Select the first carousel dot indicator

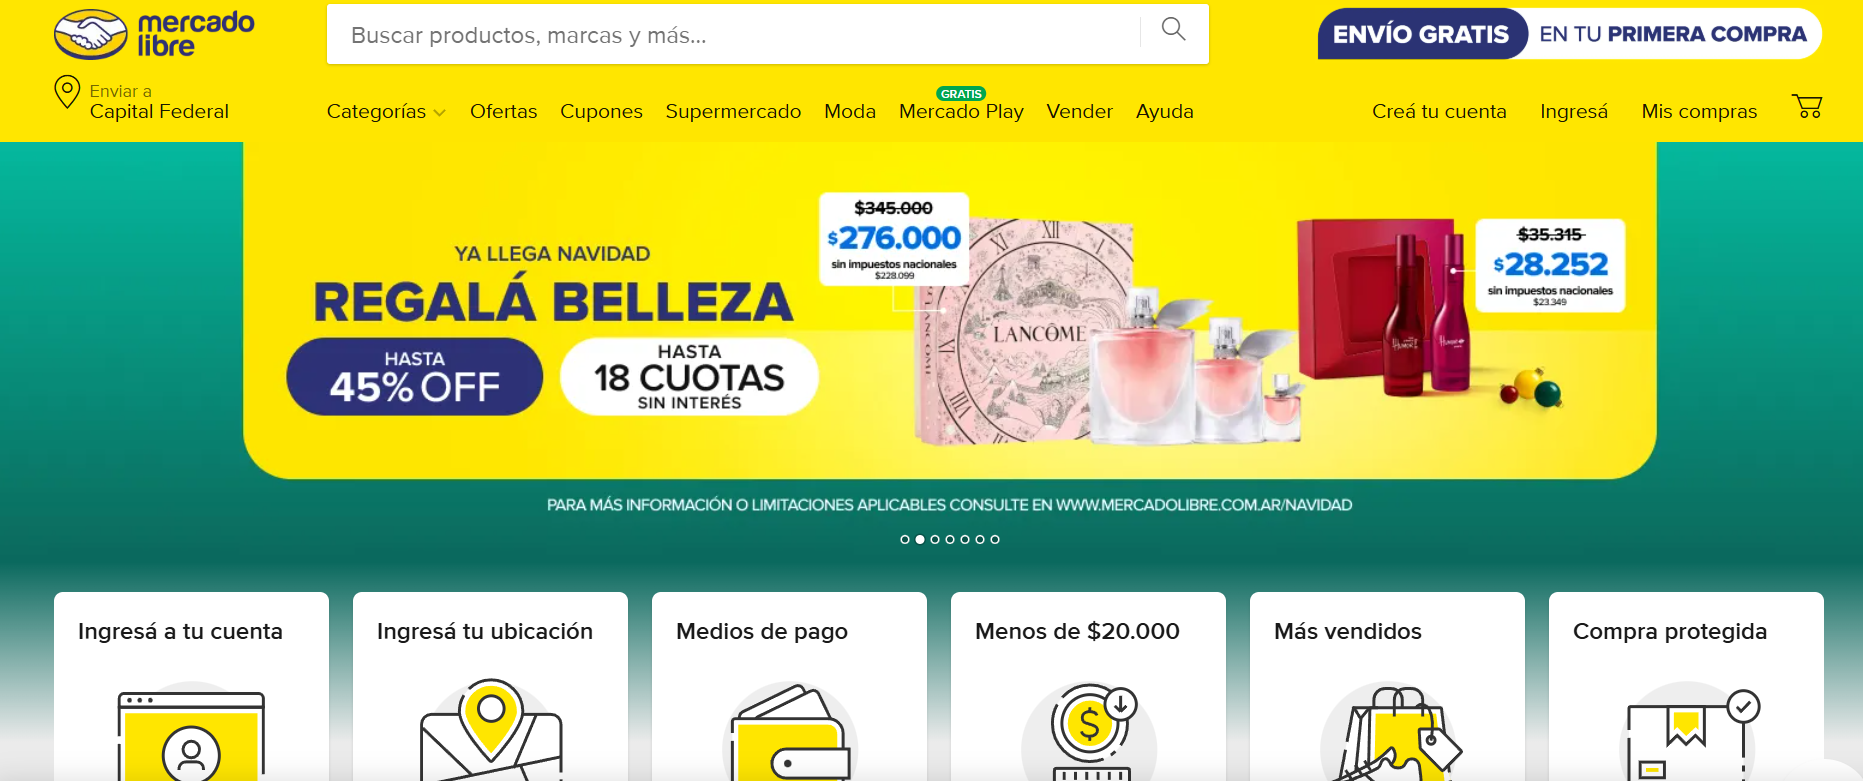[x=905, y=539]
